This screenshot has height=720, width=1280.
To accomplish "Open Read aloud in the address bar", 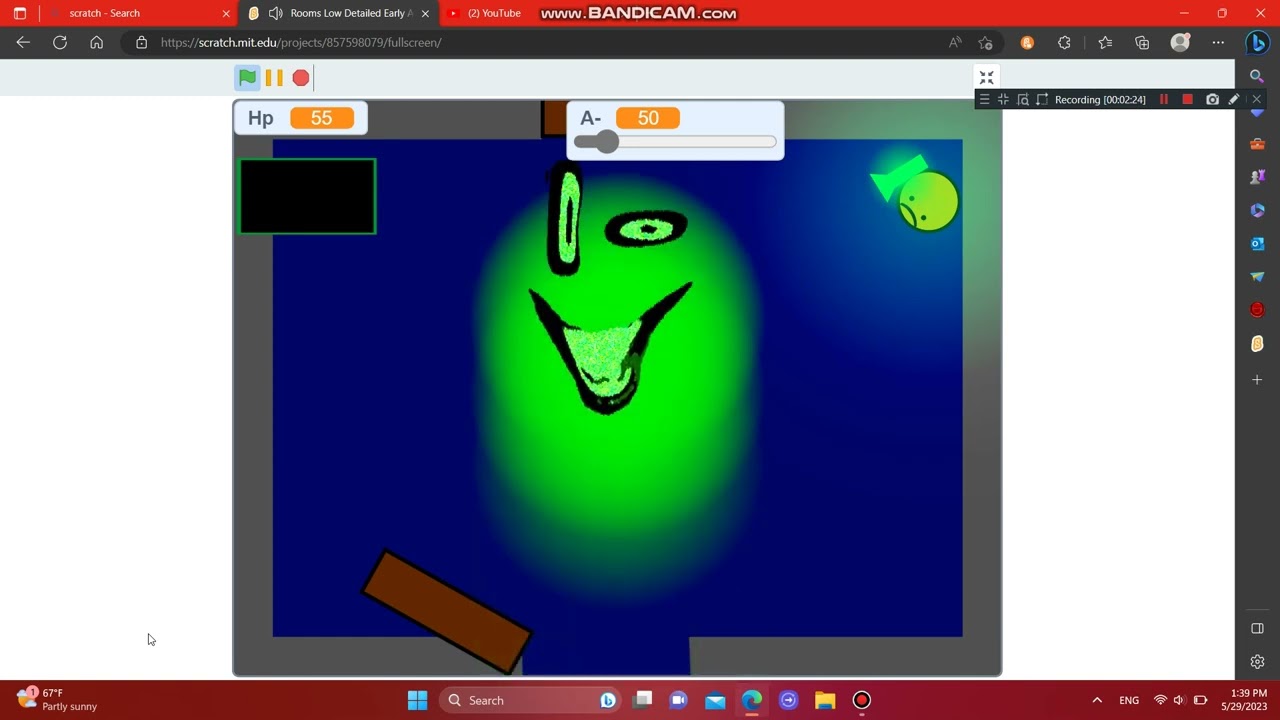I will (x=955, y=42).
